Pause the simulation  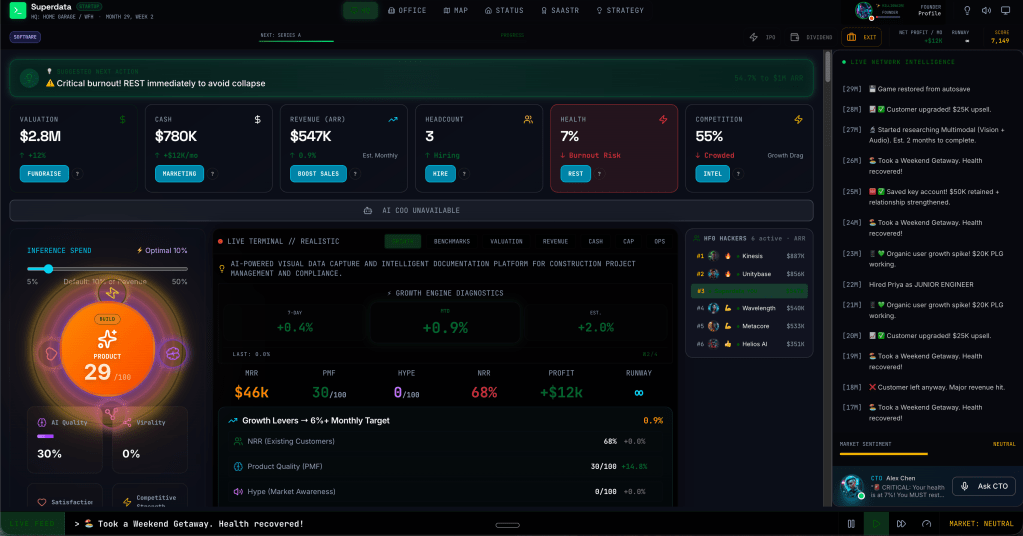851,523
